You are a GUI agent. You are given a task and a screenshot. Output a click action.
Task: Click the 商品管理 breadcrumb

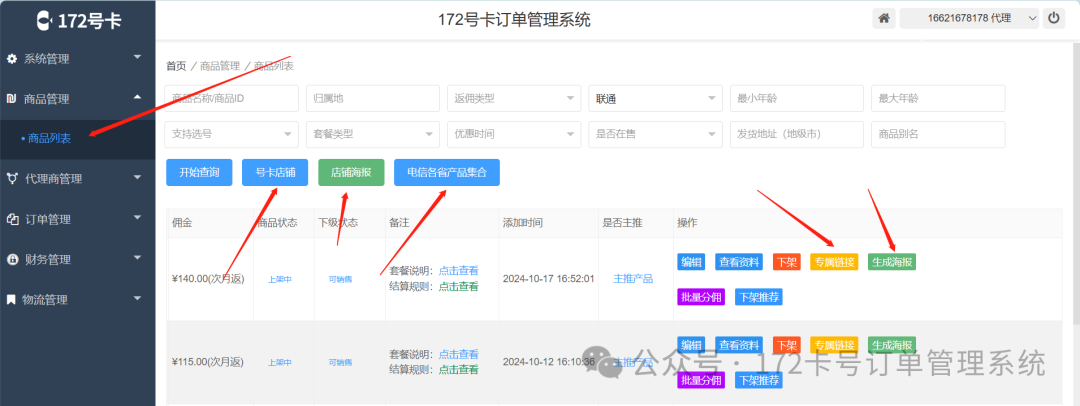pos(220,66)
